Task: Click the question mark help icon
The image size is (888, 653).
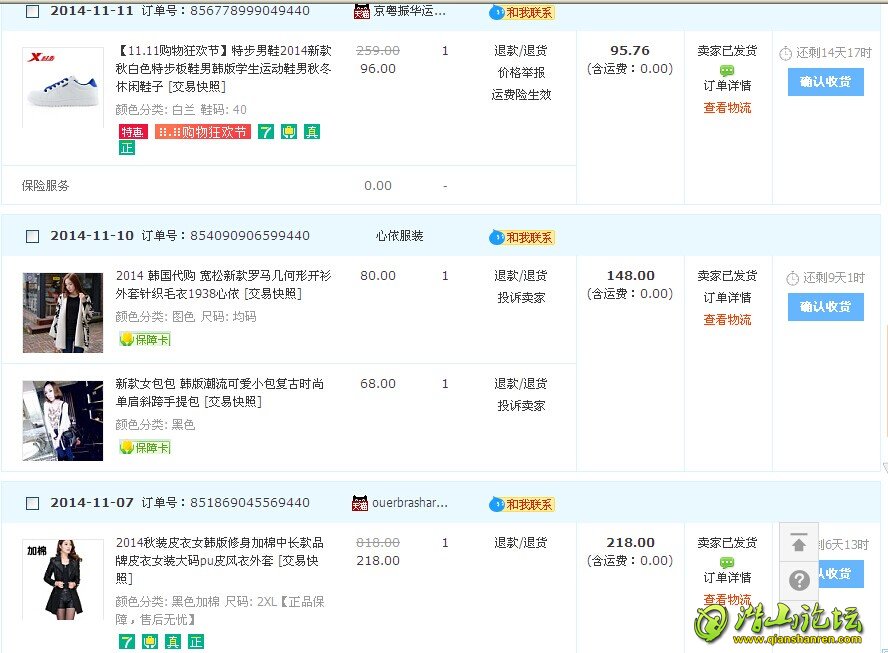Action: pos(798,580)
